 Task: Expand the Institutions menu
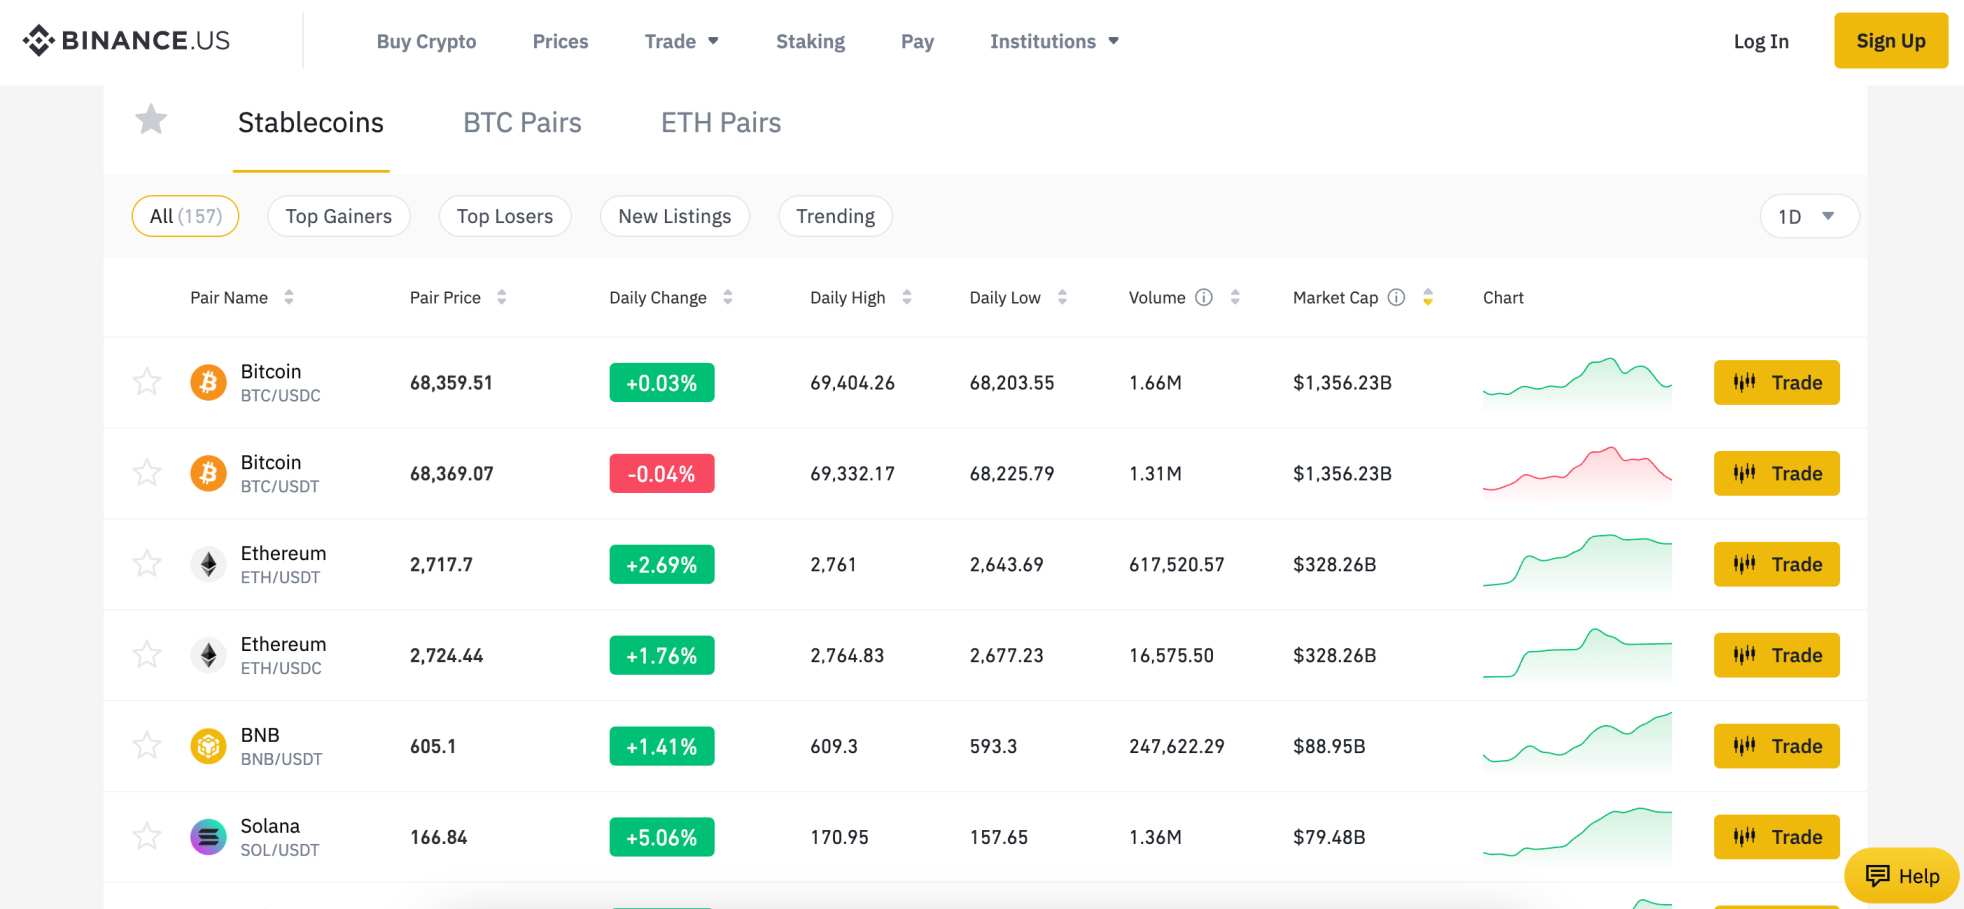pyautogui.click(x=1055, y=41)
